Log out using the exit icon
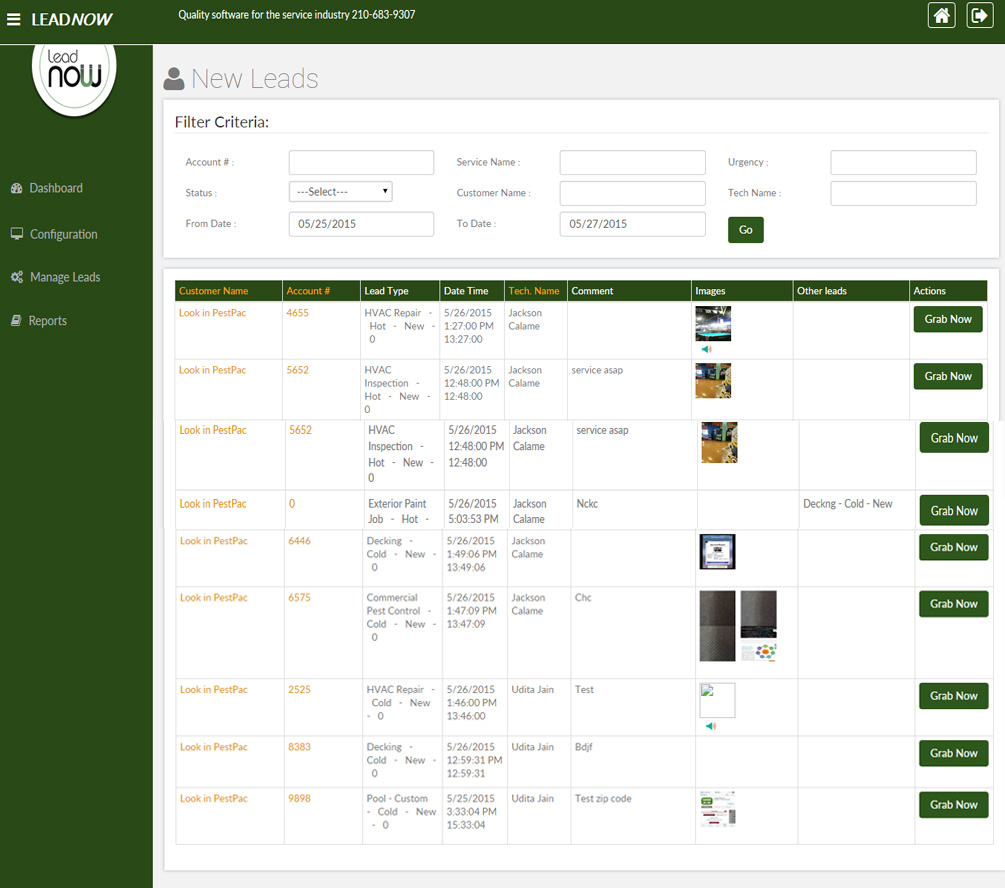Viewport: 1005px width, 888px height. click(x=979, y=15)
